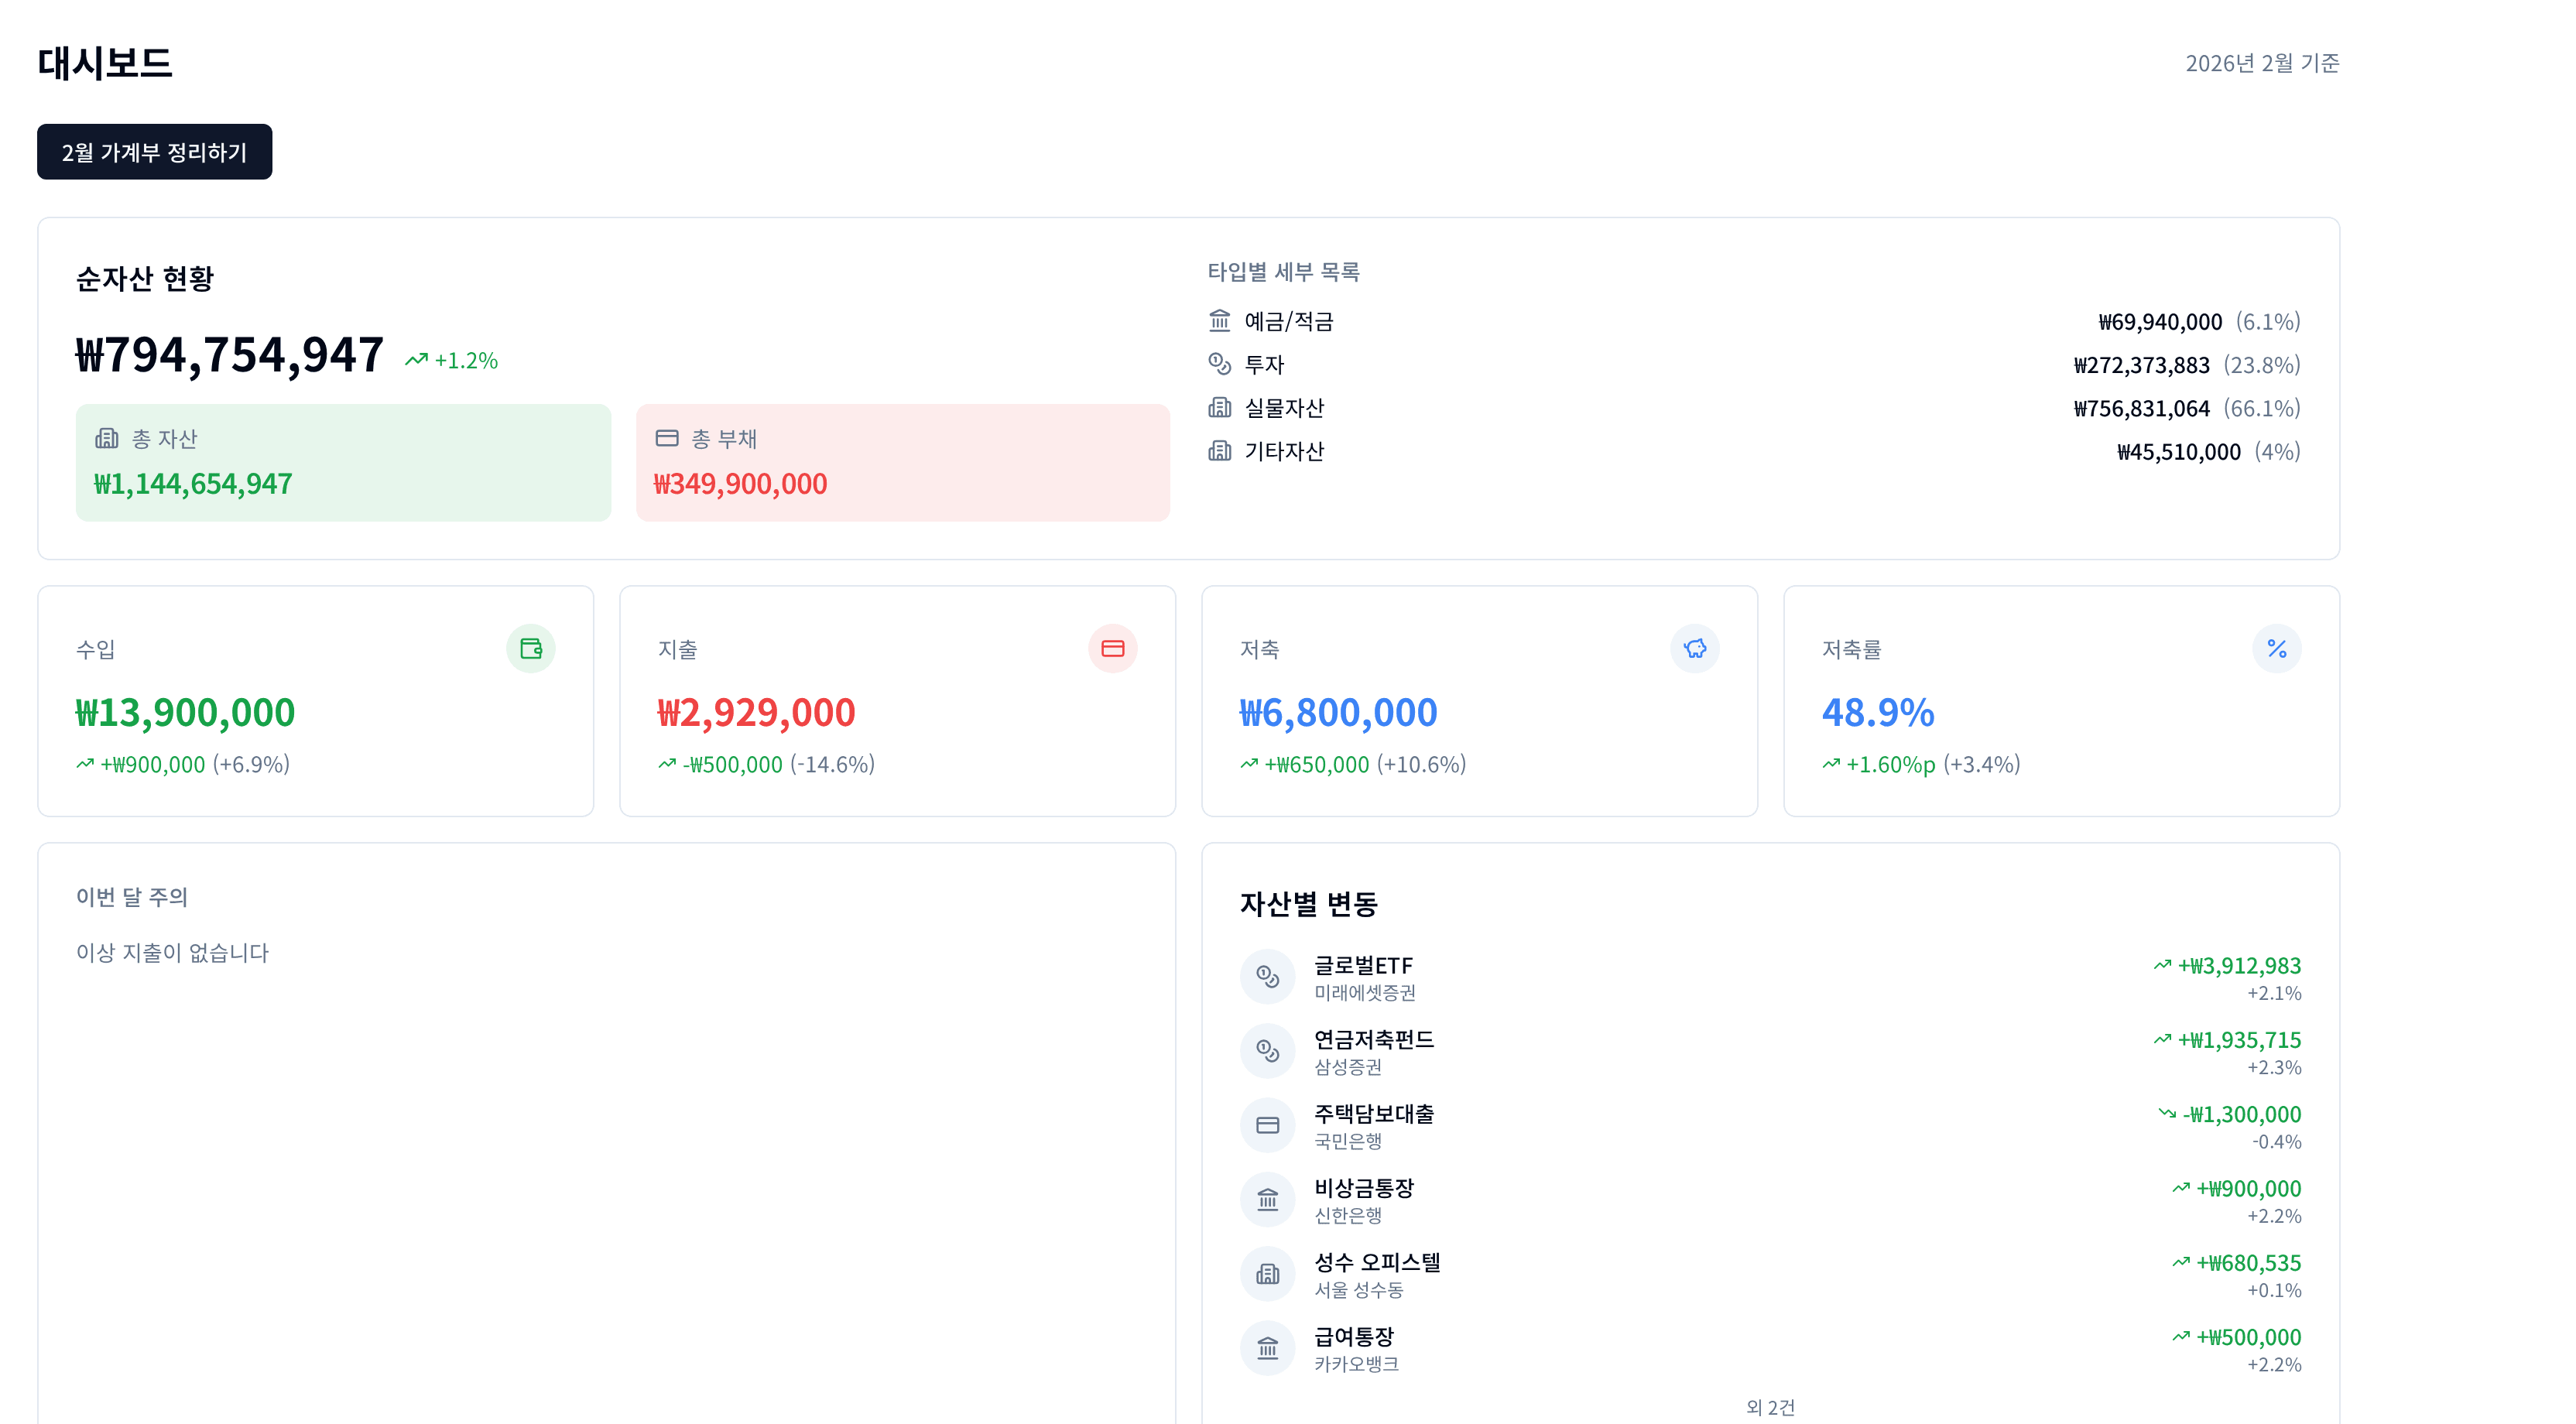Click the building icon for 성수 오피스텔
The width and height of the screenshot is (2576, 1424).
click(x=1267, y=1273)
